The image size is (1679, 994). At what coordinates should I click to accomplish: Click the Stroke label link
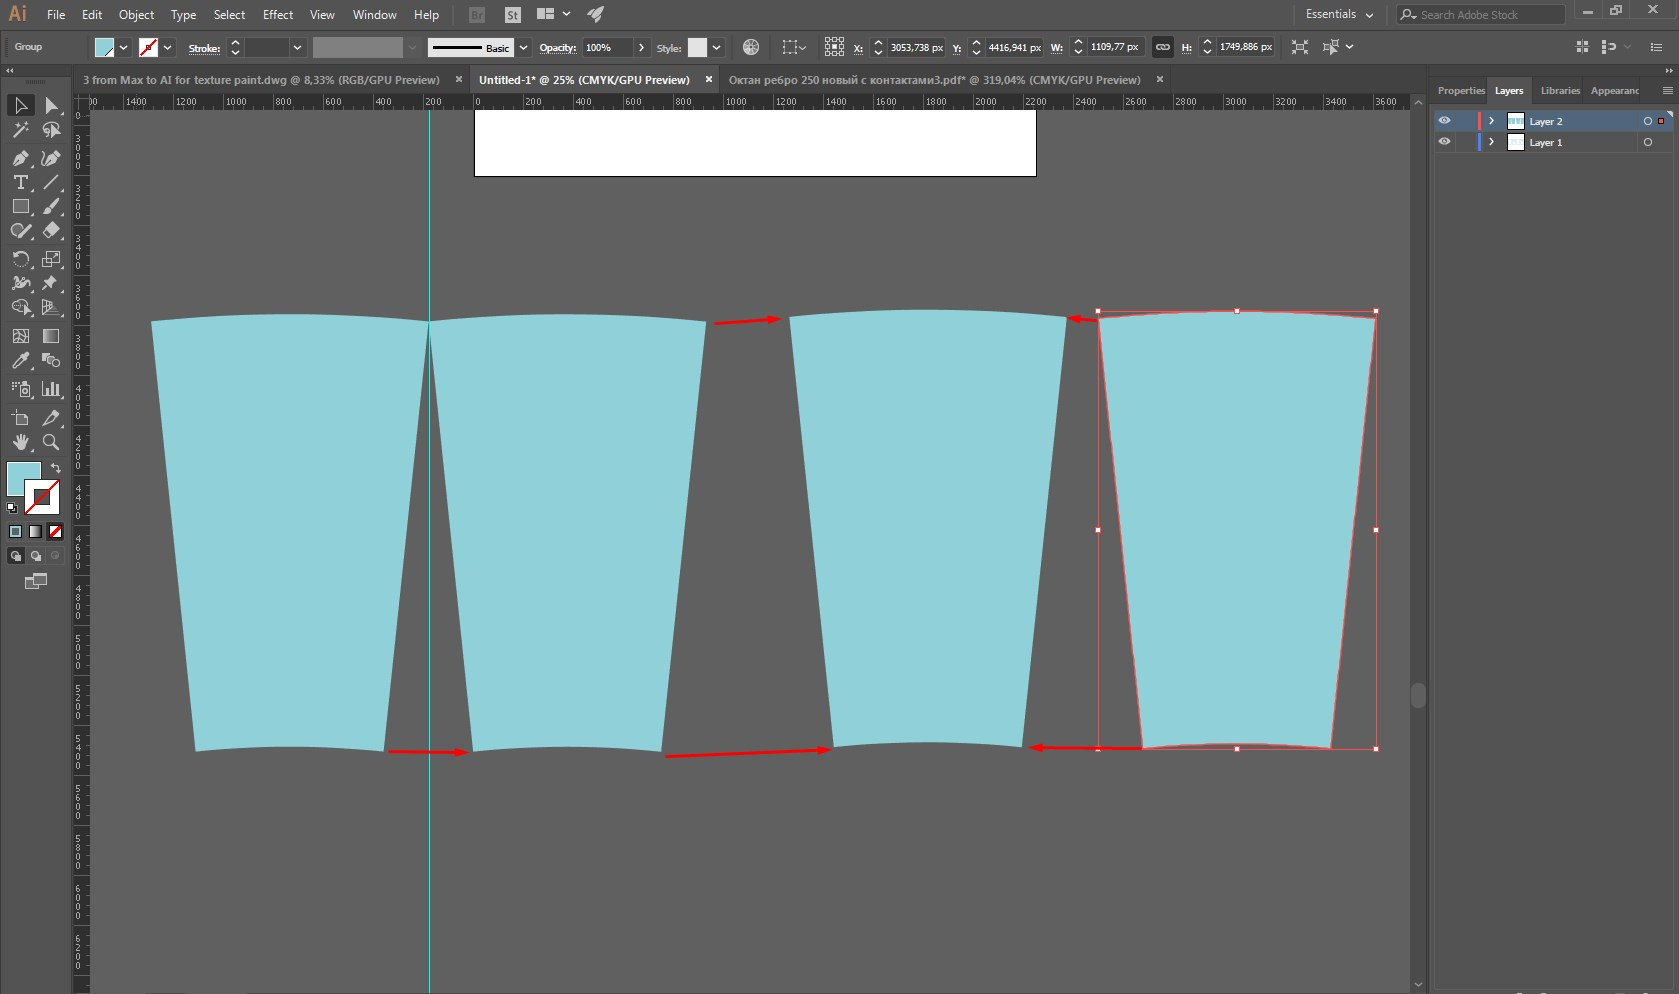point(204,48)
